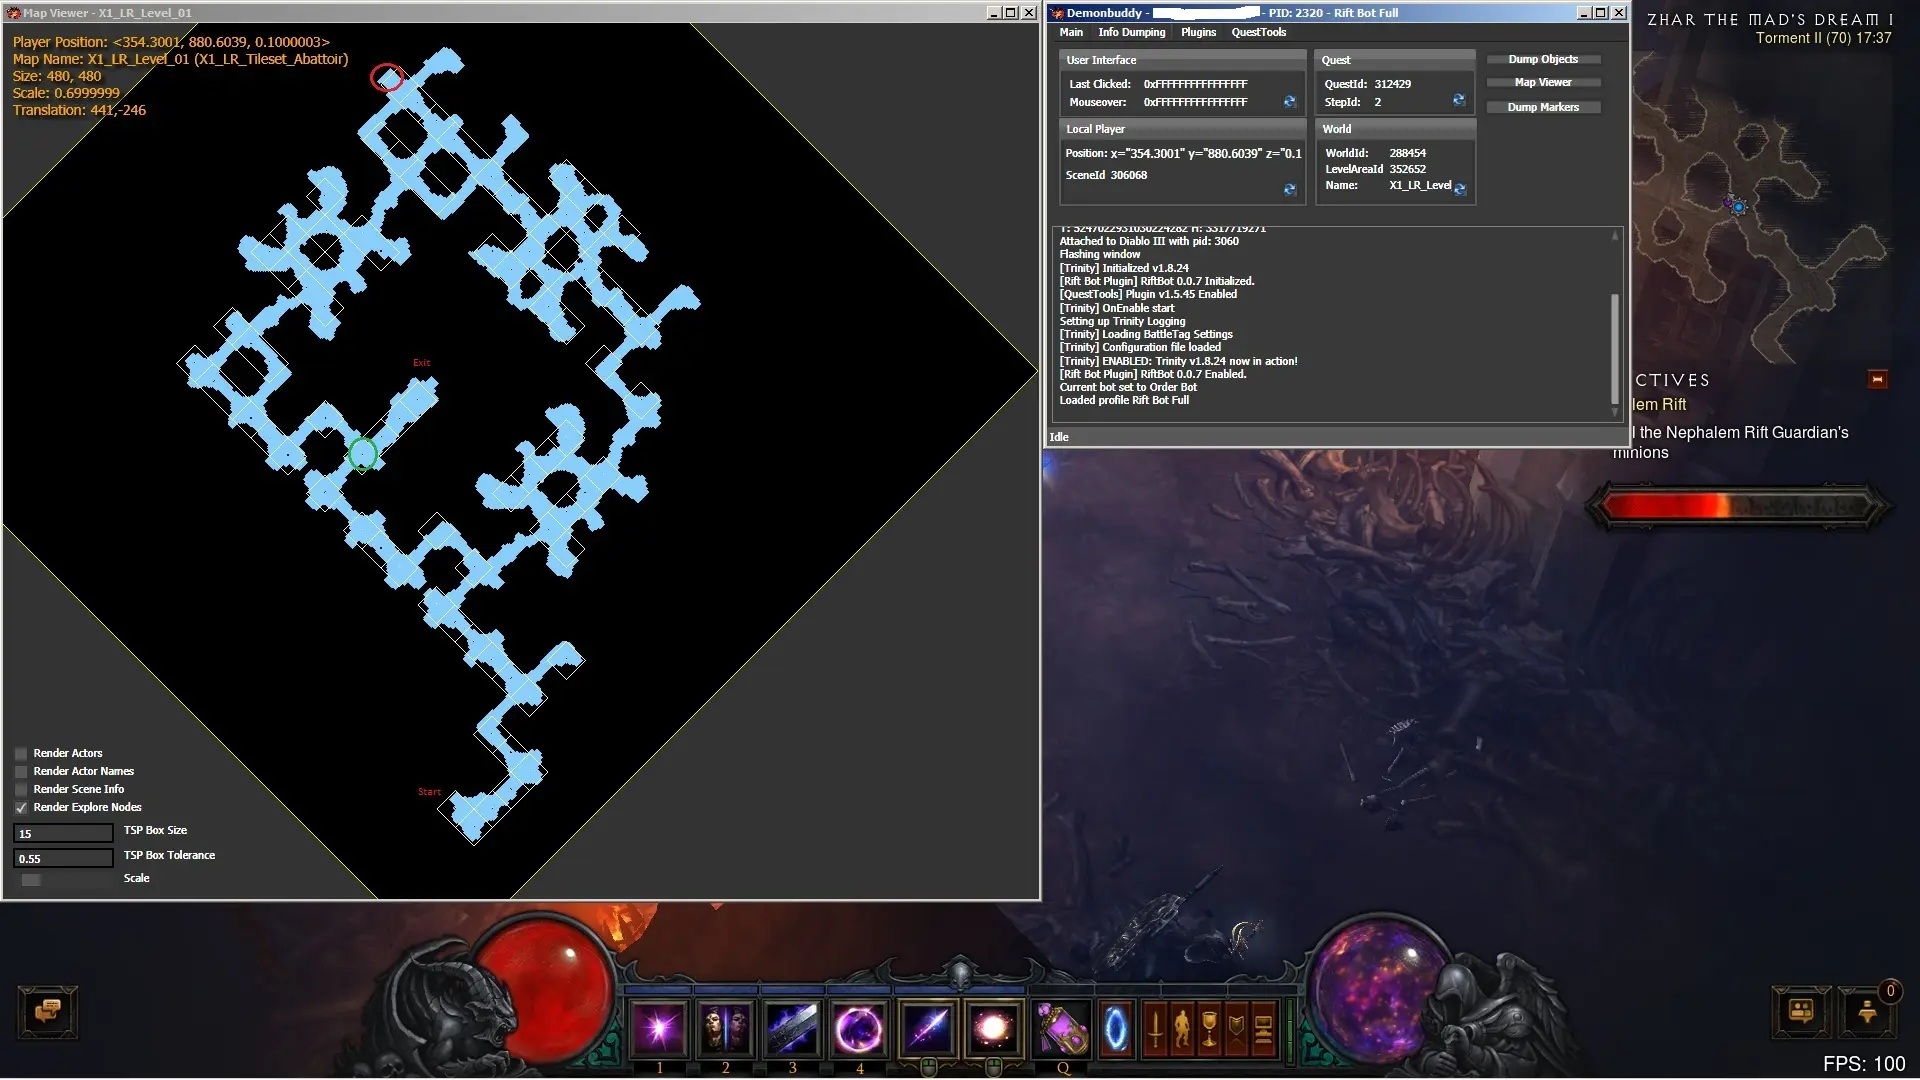Enable Render Scene Info checkbox
This screenshot has width=1920, height=1080.
pos(21,790)
